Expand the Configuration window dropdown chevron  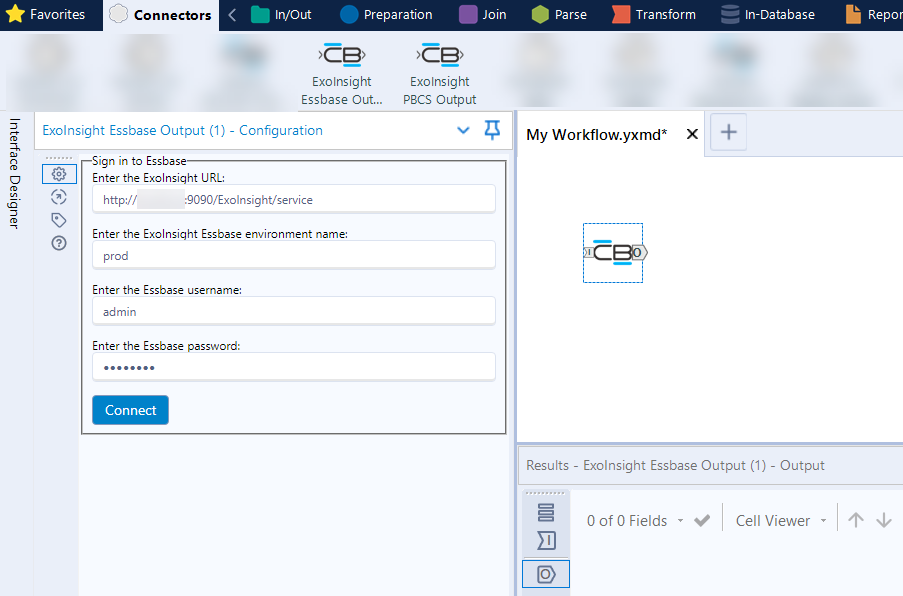[463, 130]
